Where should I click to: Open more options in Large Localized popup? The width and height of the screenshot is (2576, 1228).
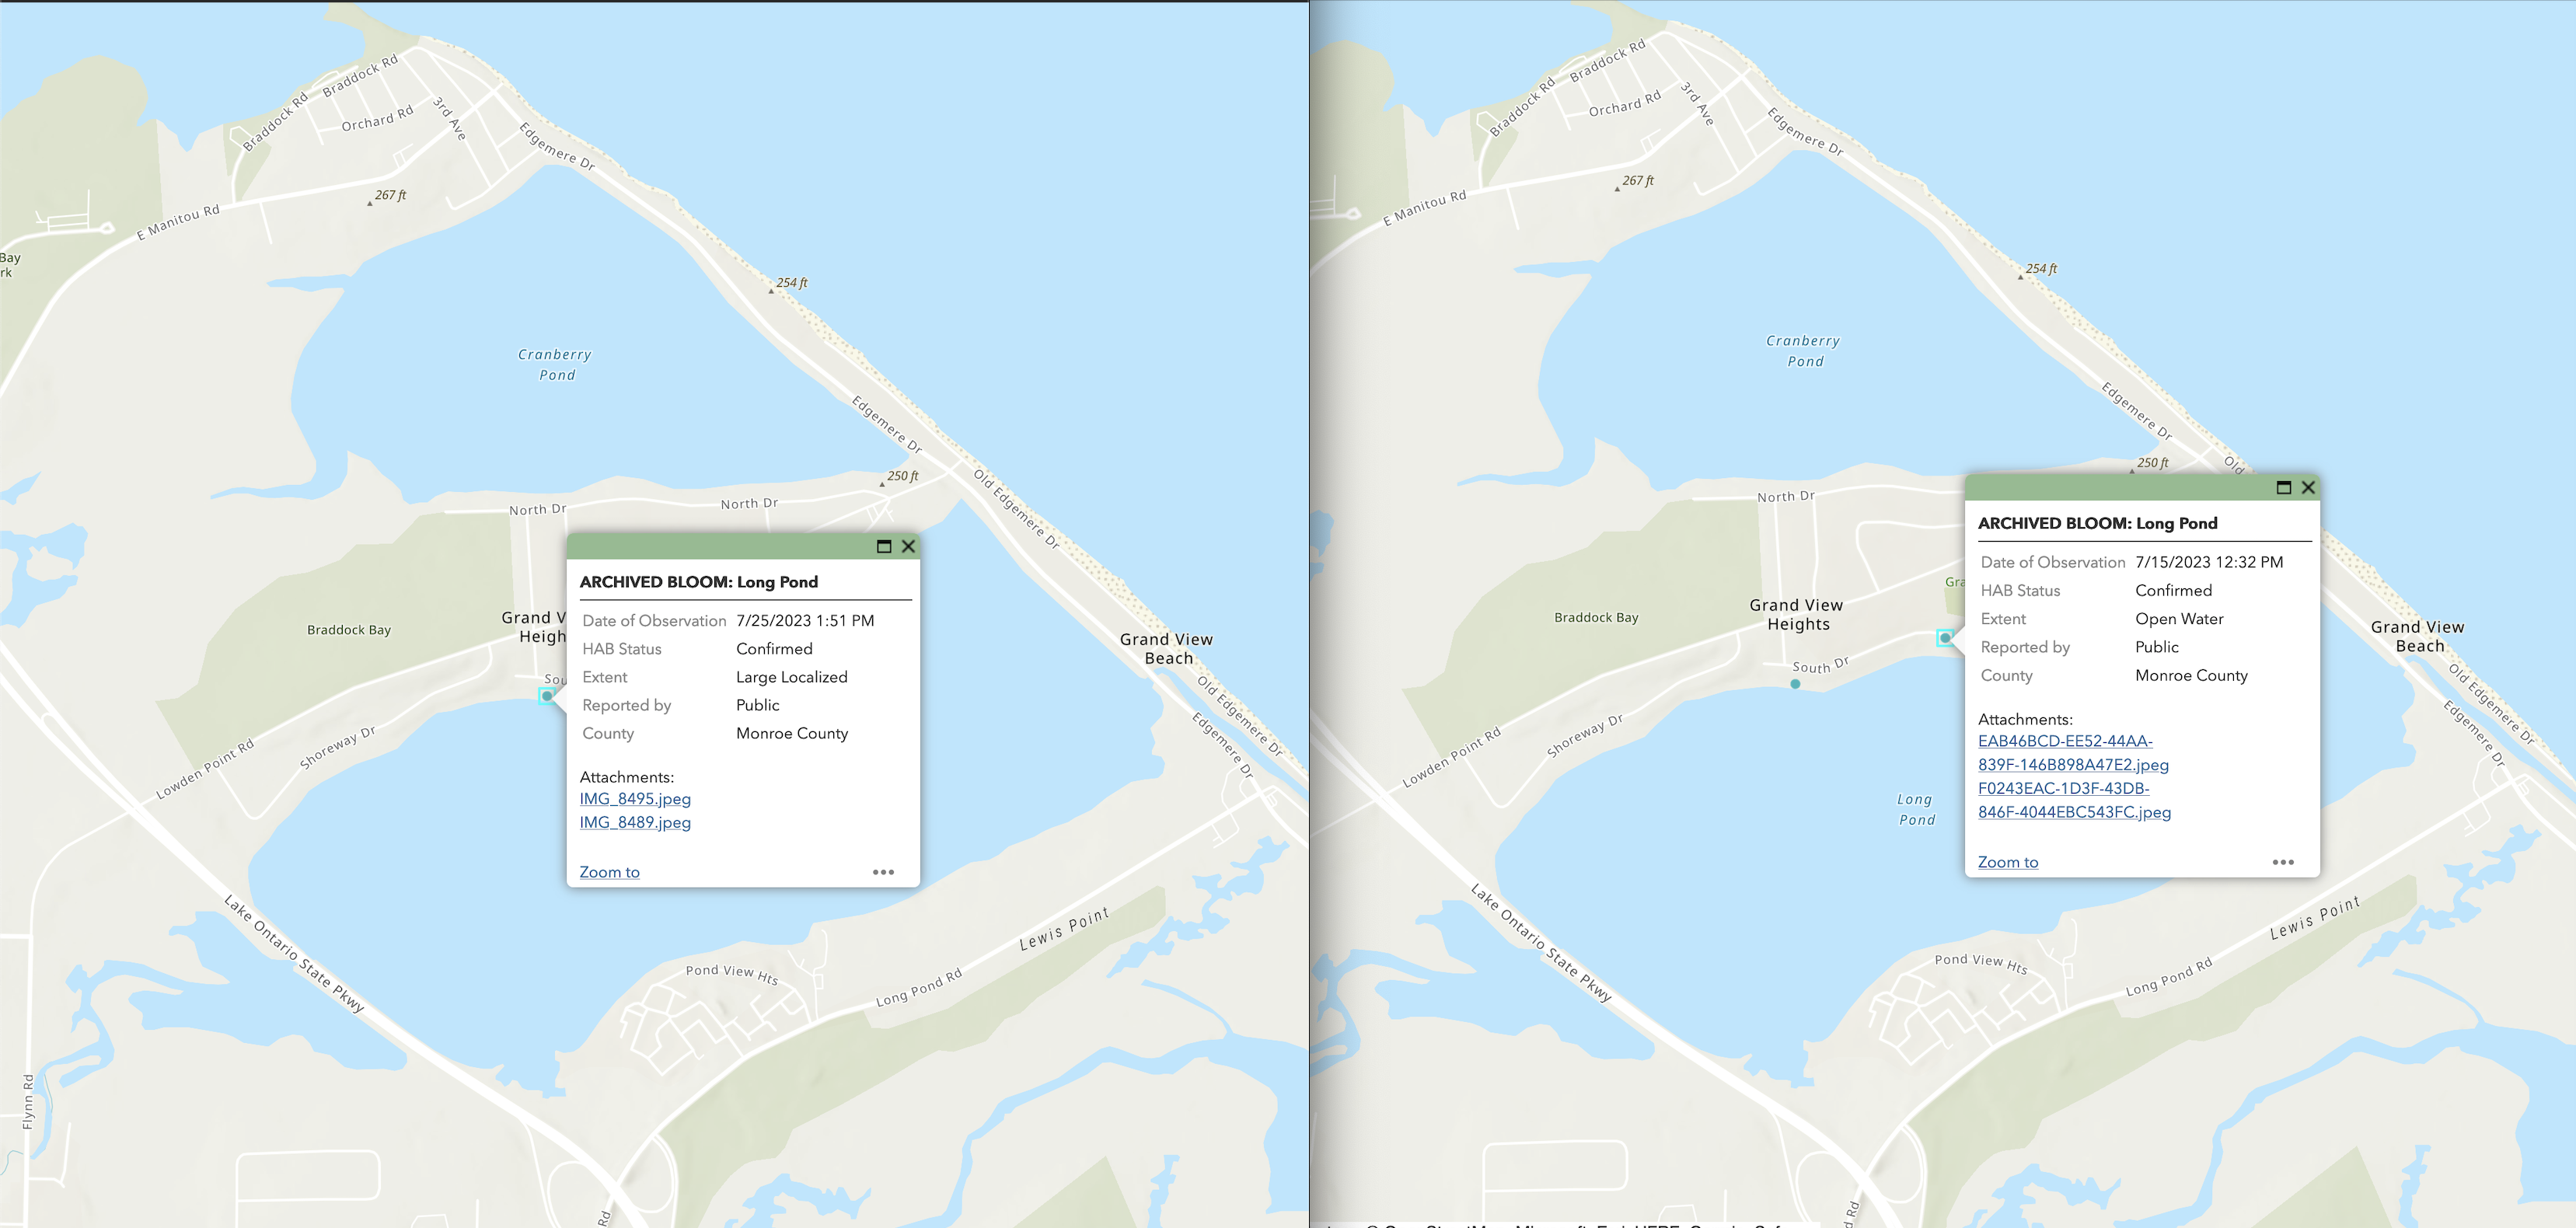[883, 872]
